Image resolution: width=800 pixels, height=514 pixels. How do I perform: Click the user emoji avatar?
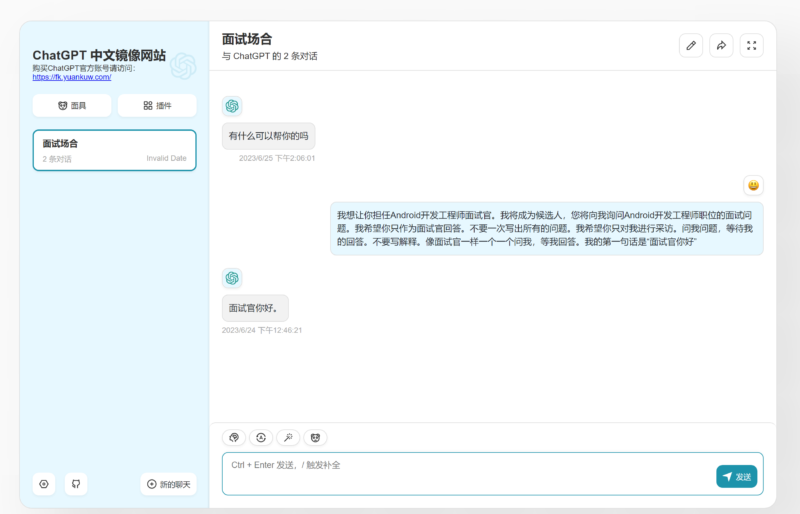753,185
